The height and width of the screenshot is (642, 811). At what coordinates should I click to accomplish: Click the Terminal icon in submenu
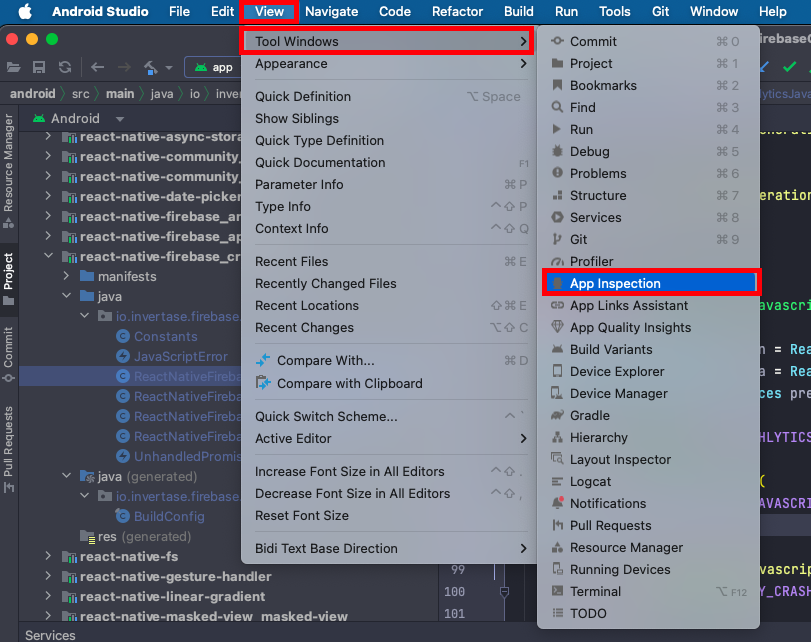coord(557,591)
